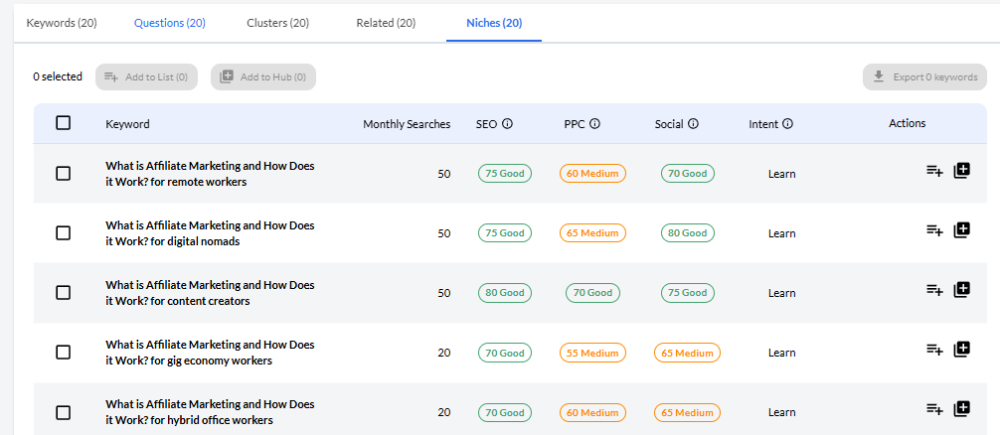Click add-to-hub icon for remote workers row
The image size is (1000, 435).
click(x=962, y=171)
